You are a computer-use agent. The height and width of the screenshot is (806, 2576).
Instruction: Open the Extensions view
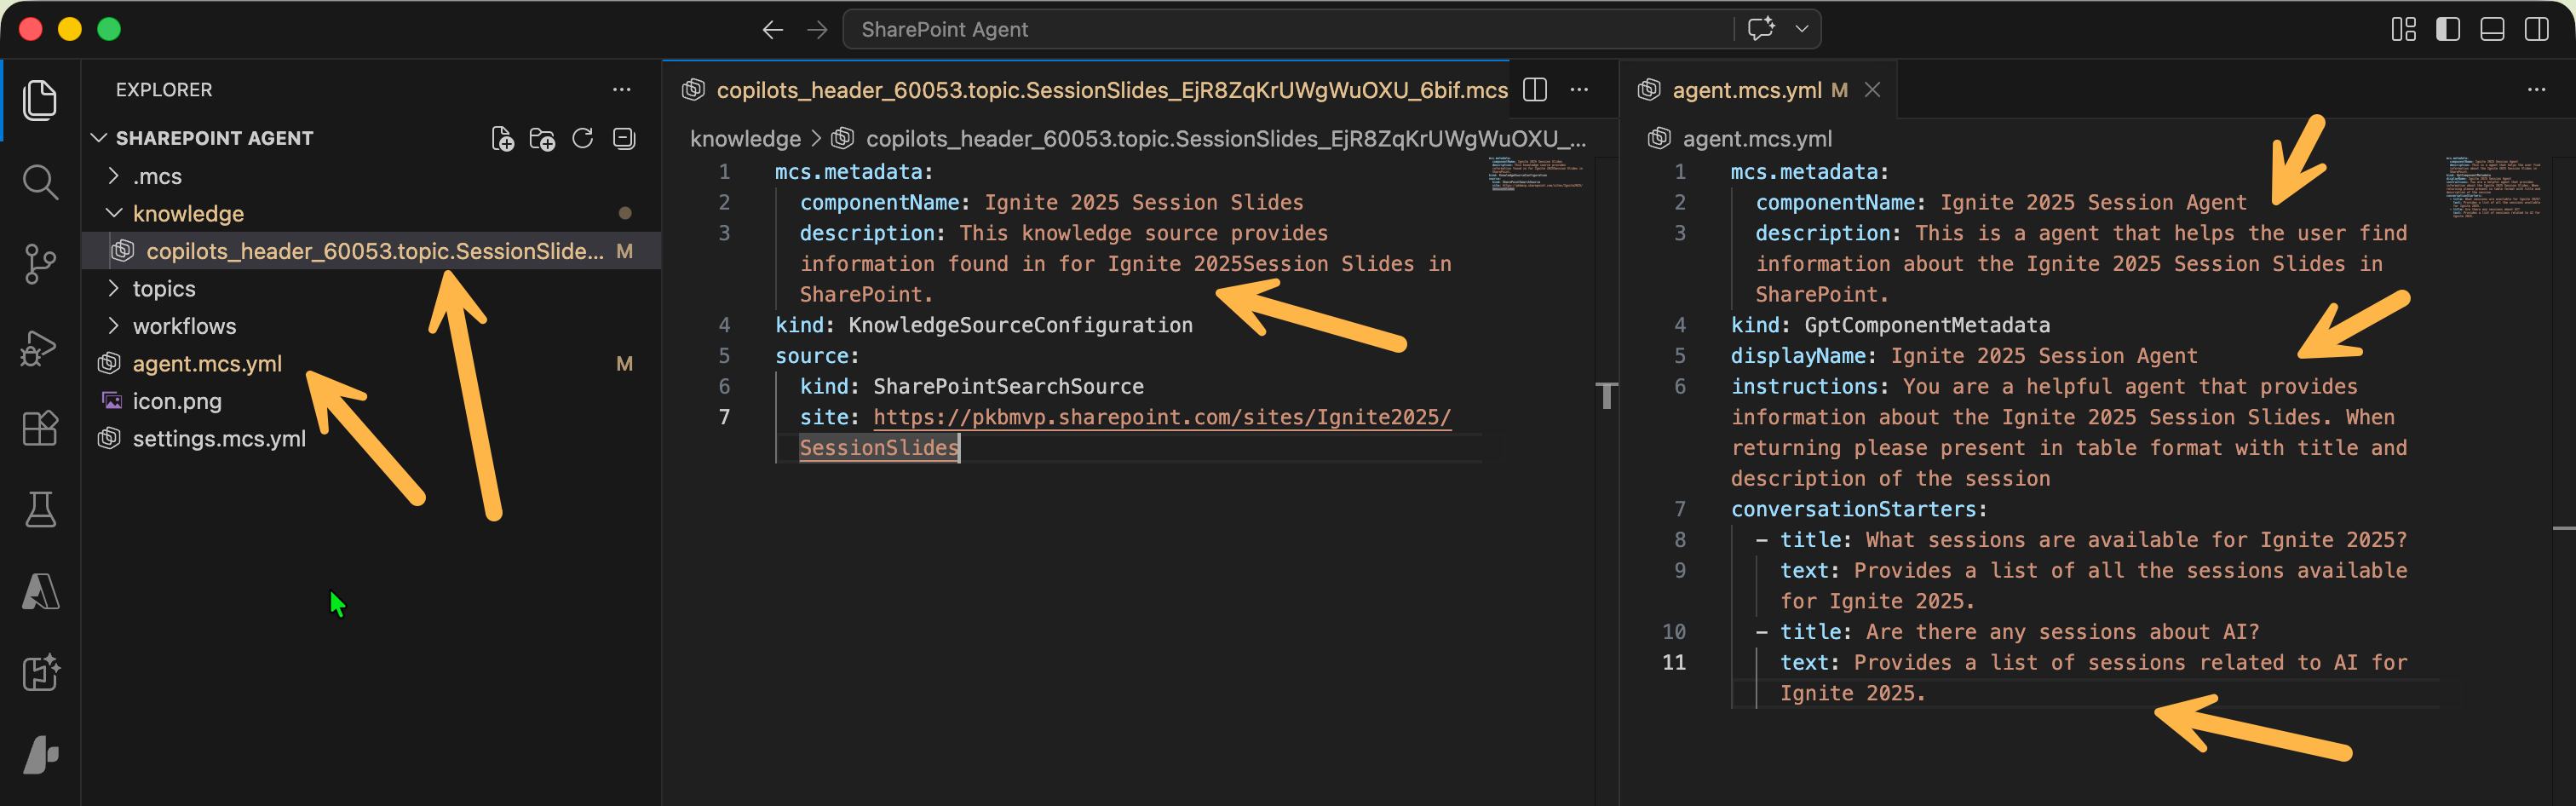[40, 428]
